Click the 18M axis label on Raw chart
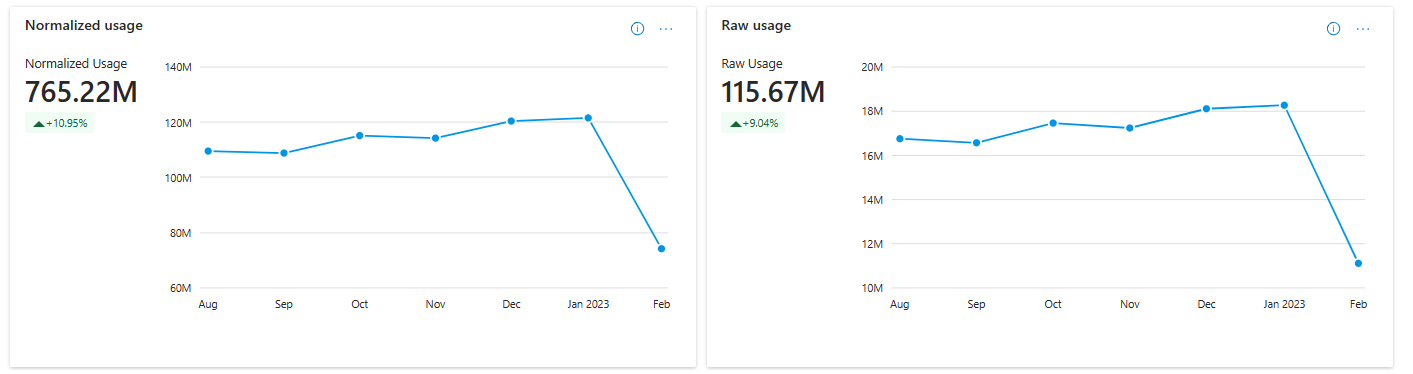 [x=872, y=112]
